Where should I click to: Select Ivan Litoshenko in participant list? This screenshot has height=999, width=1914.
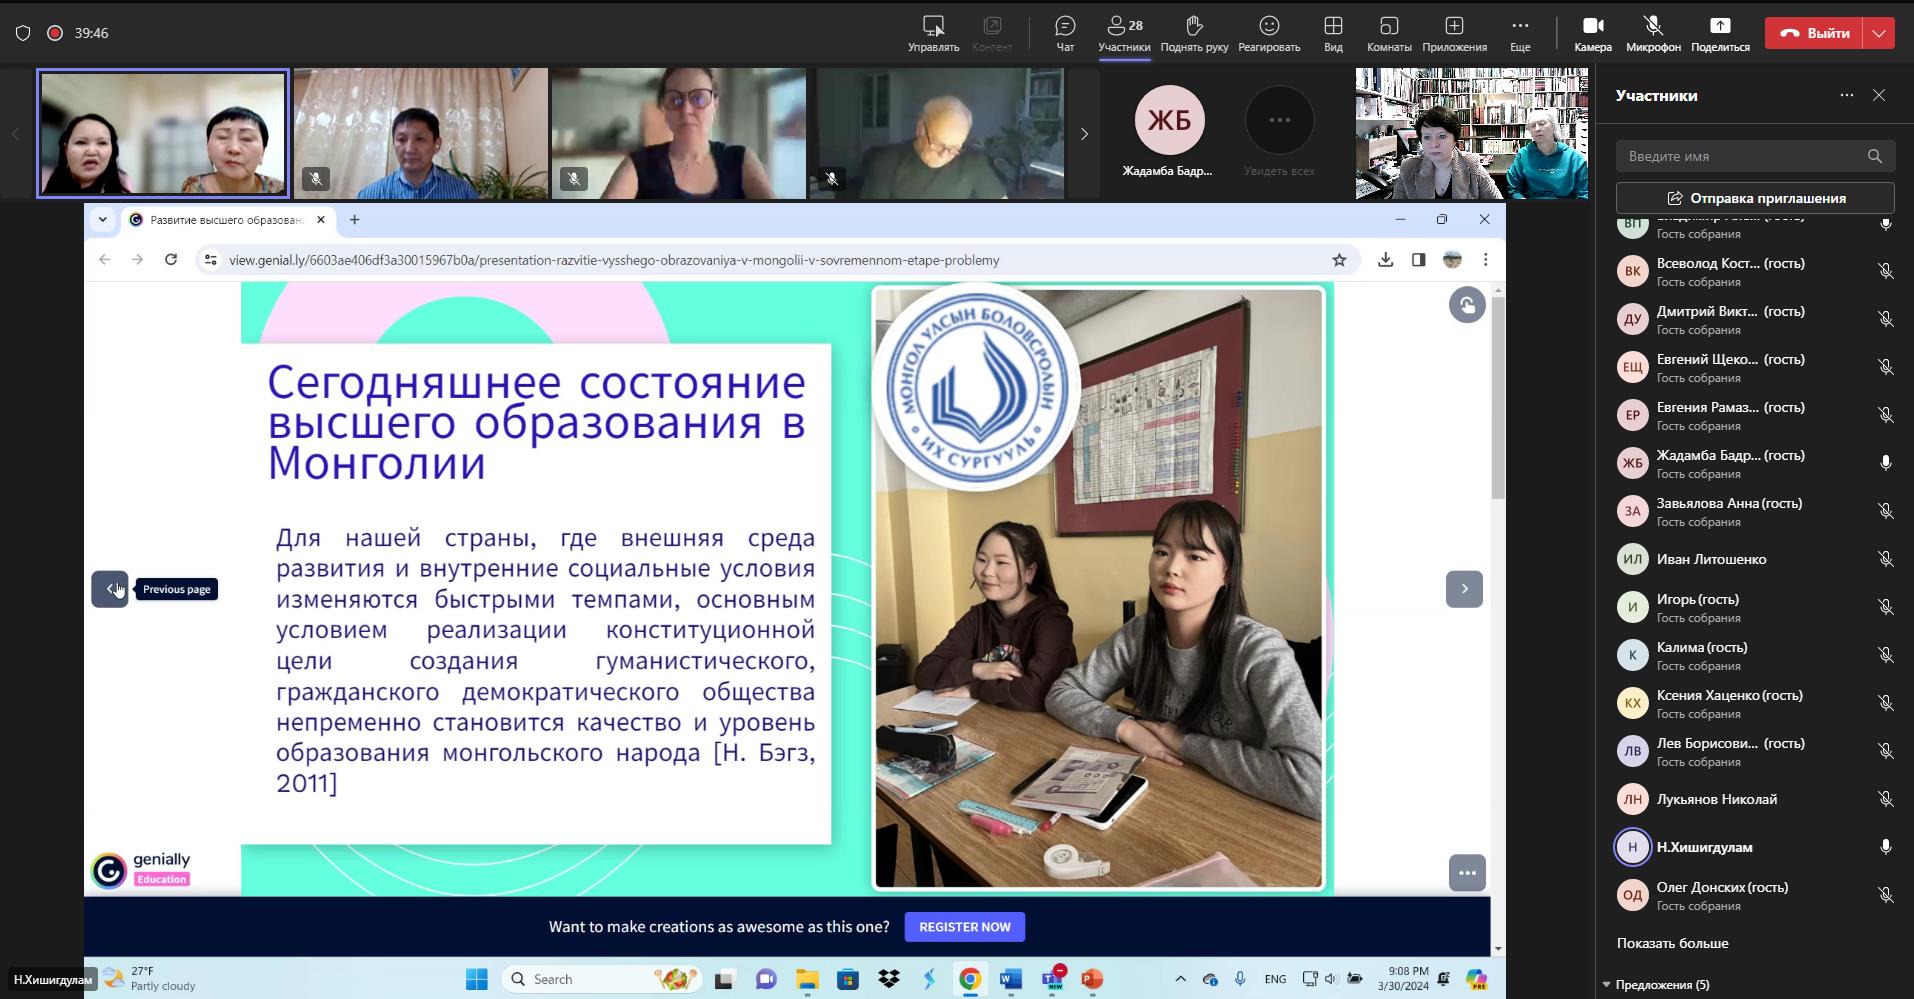tap(1711, 559)
